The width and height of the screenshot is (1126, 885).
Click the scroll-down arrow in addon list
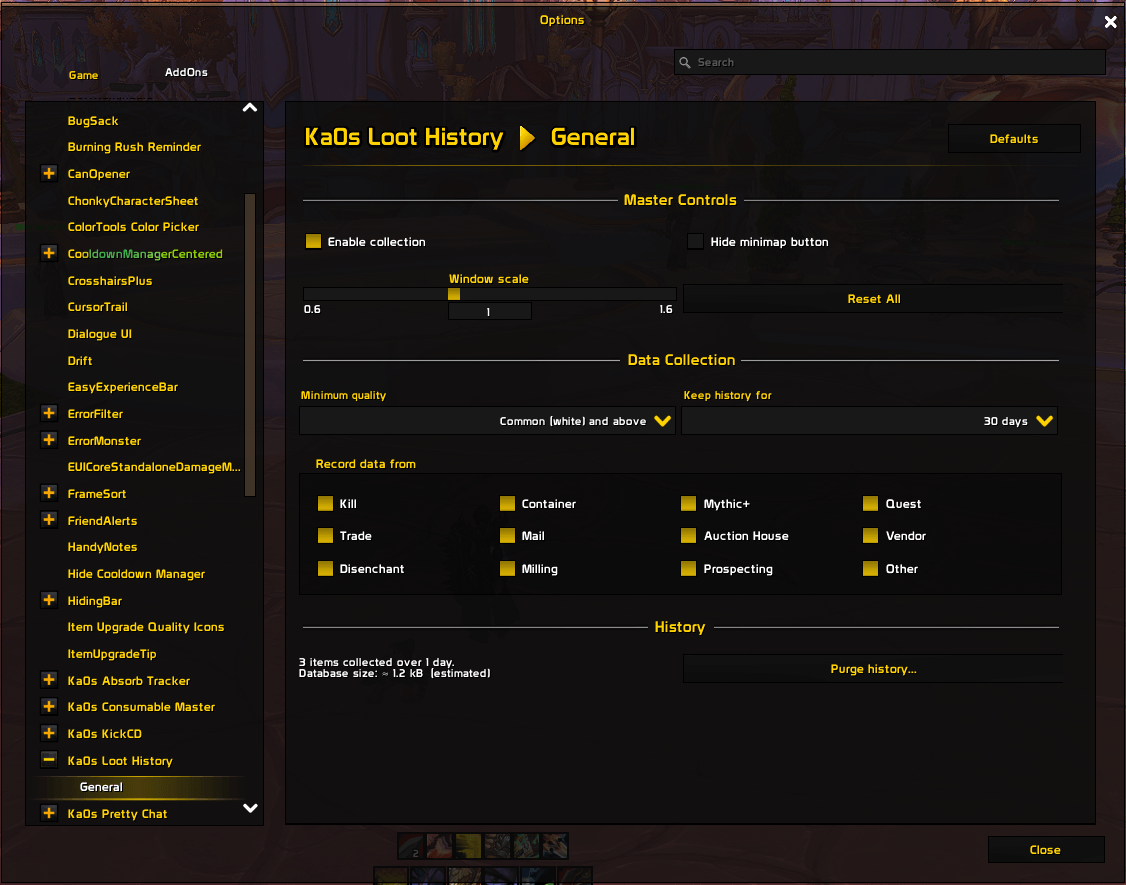tap(250, 808)
